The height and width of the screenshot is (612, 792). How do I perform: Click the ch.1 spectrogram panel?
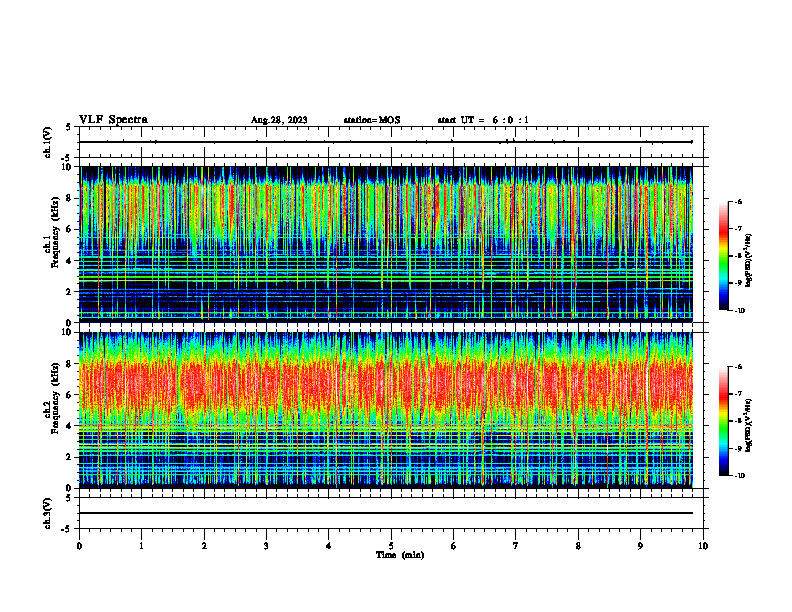[385, 244]
